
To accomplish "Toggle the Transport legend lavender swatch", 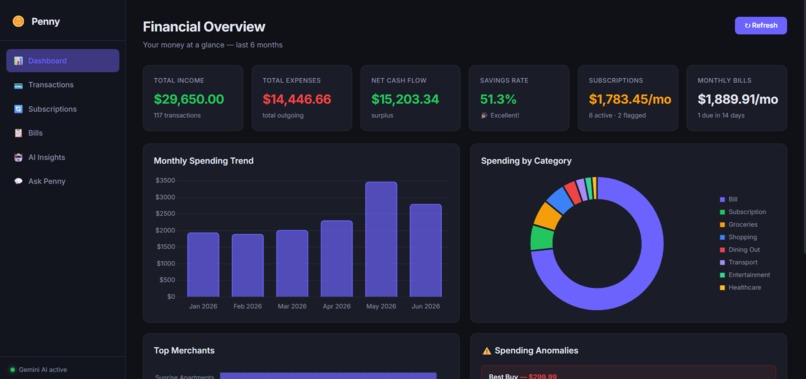I will click(x=722, y=262).
